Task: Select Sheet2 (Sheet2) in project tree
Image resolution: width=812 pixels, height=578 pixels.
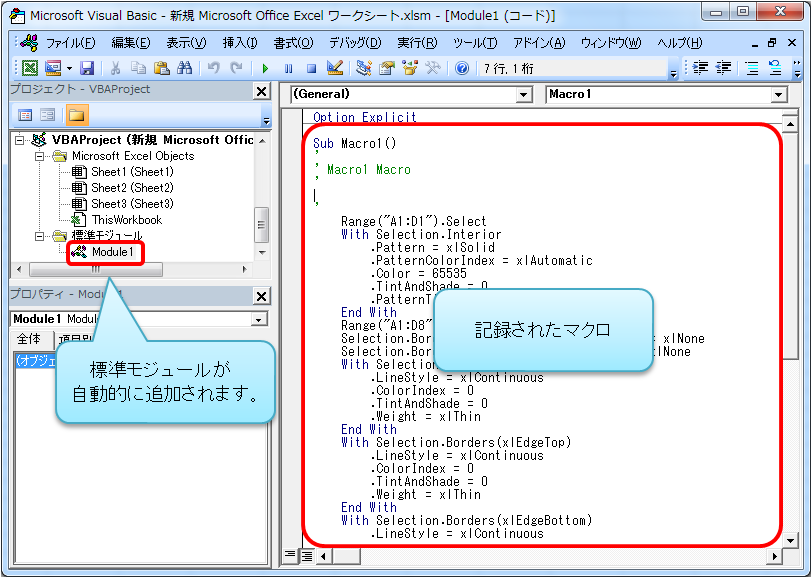Action: pos(132,188)
